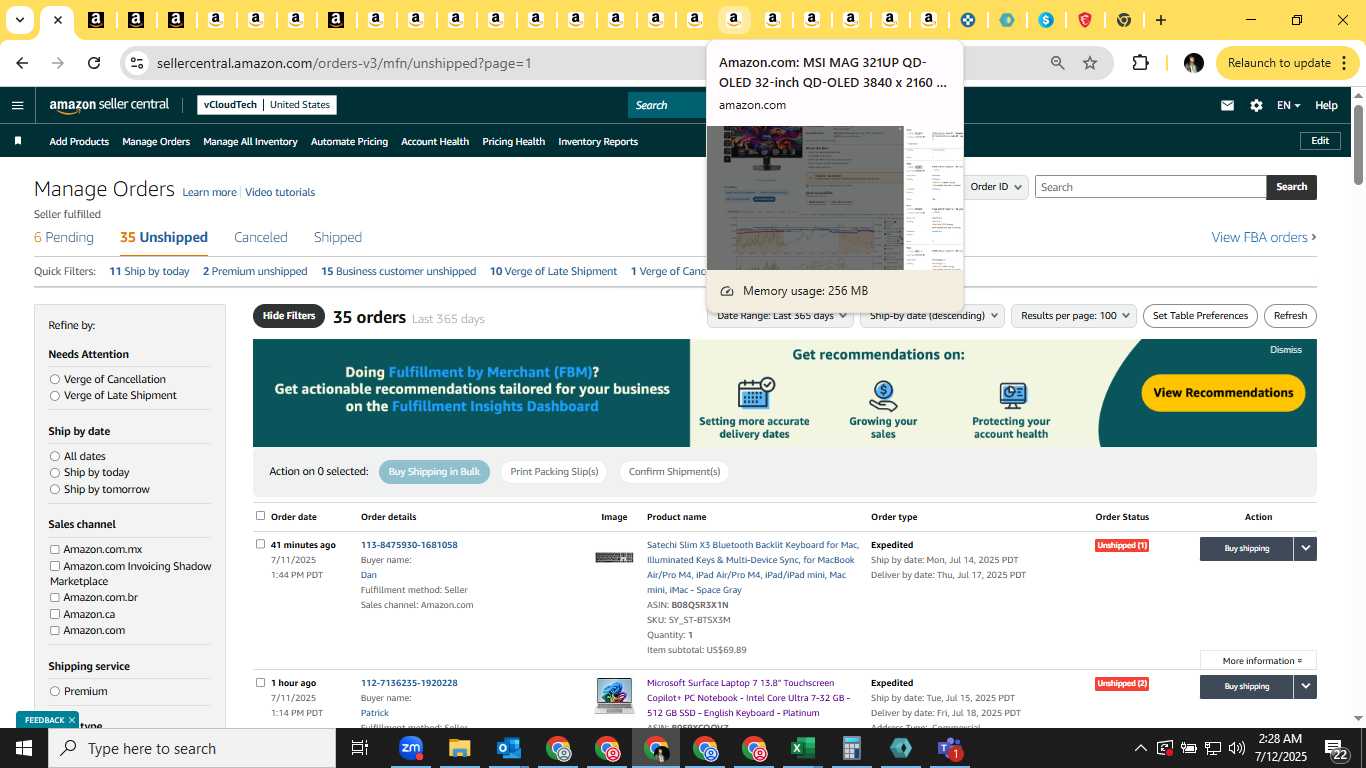The height and width of the screenshot is (768, 1366).
Task: Open Results per page dropdown
Action: (x=1074, y=316)
